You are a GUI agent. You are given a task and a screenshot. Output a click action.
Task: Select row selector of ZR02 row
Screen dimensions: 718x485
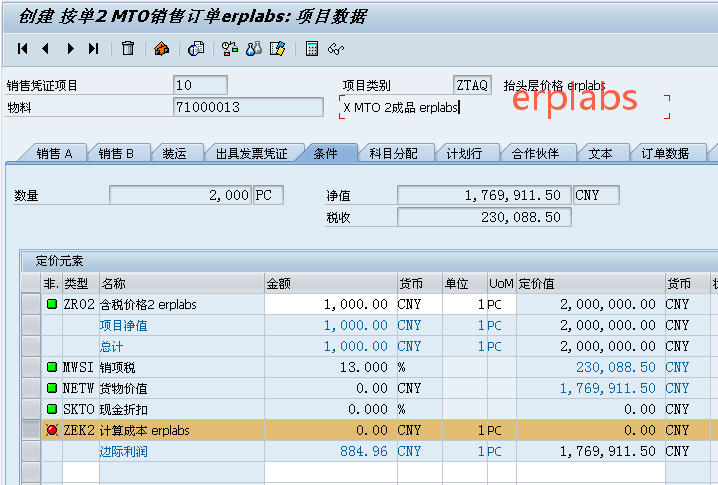[x=31, y=304]
